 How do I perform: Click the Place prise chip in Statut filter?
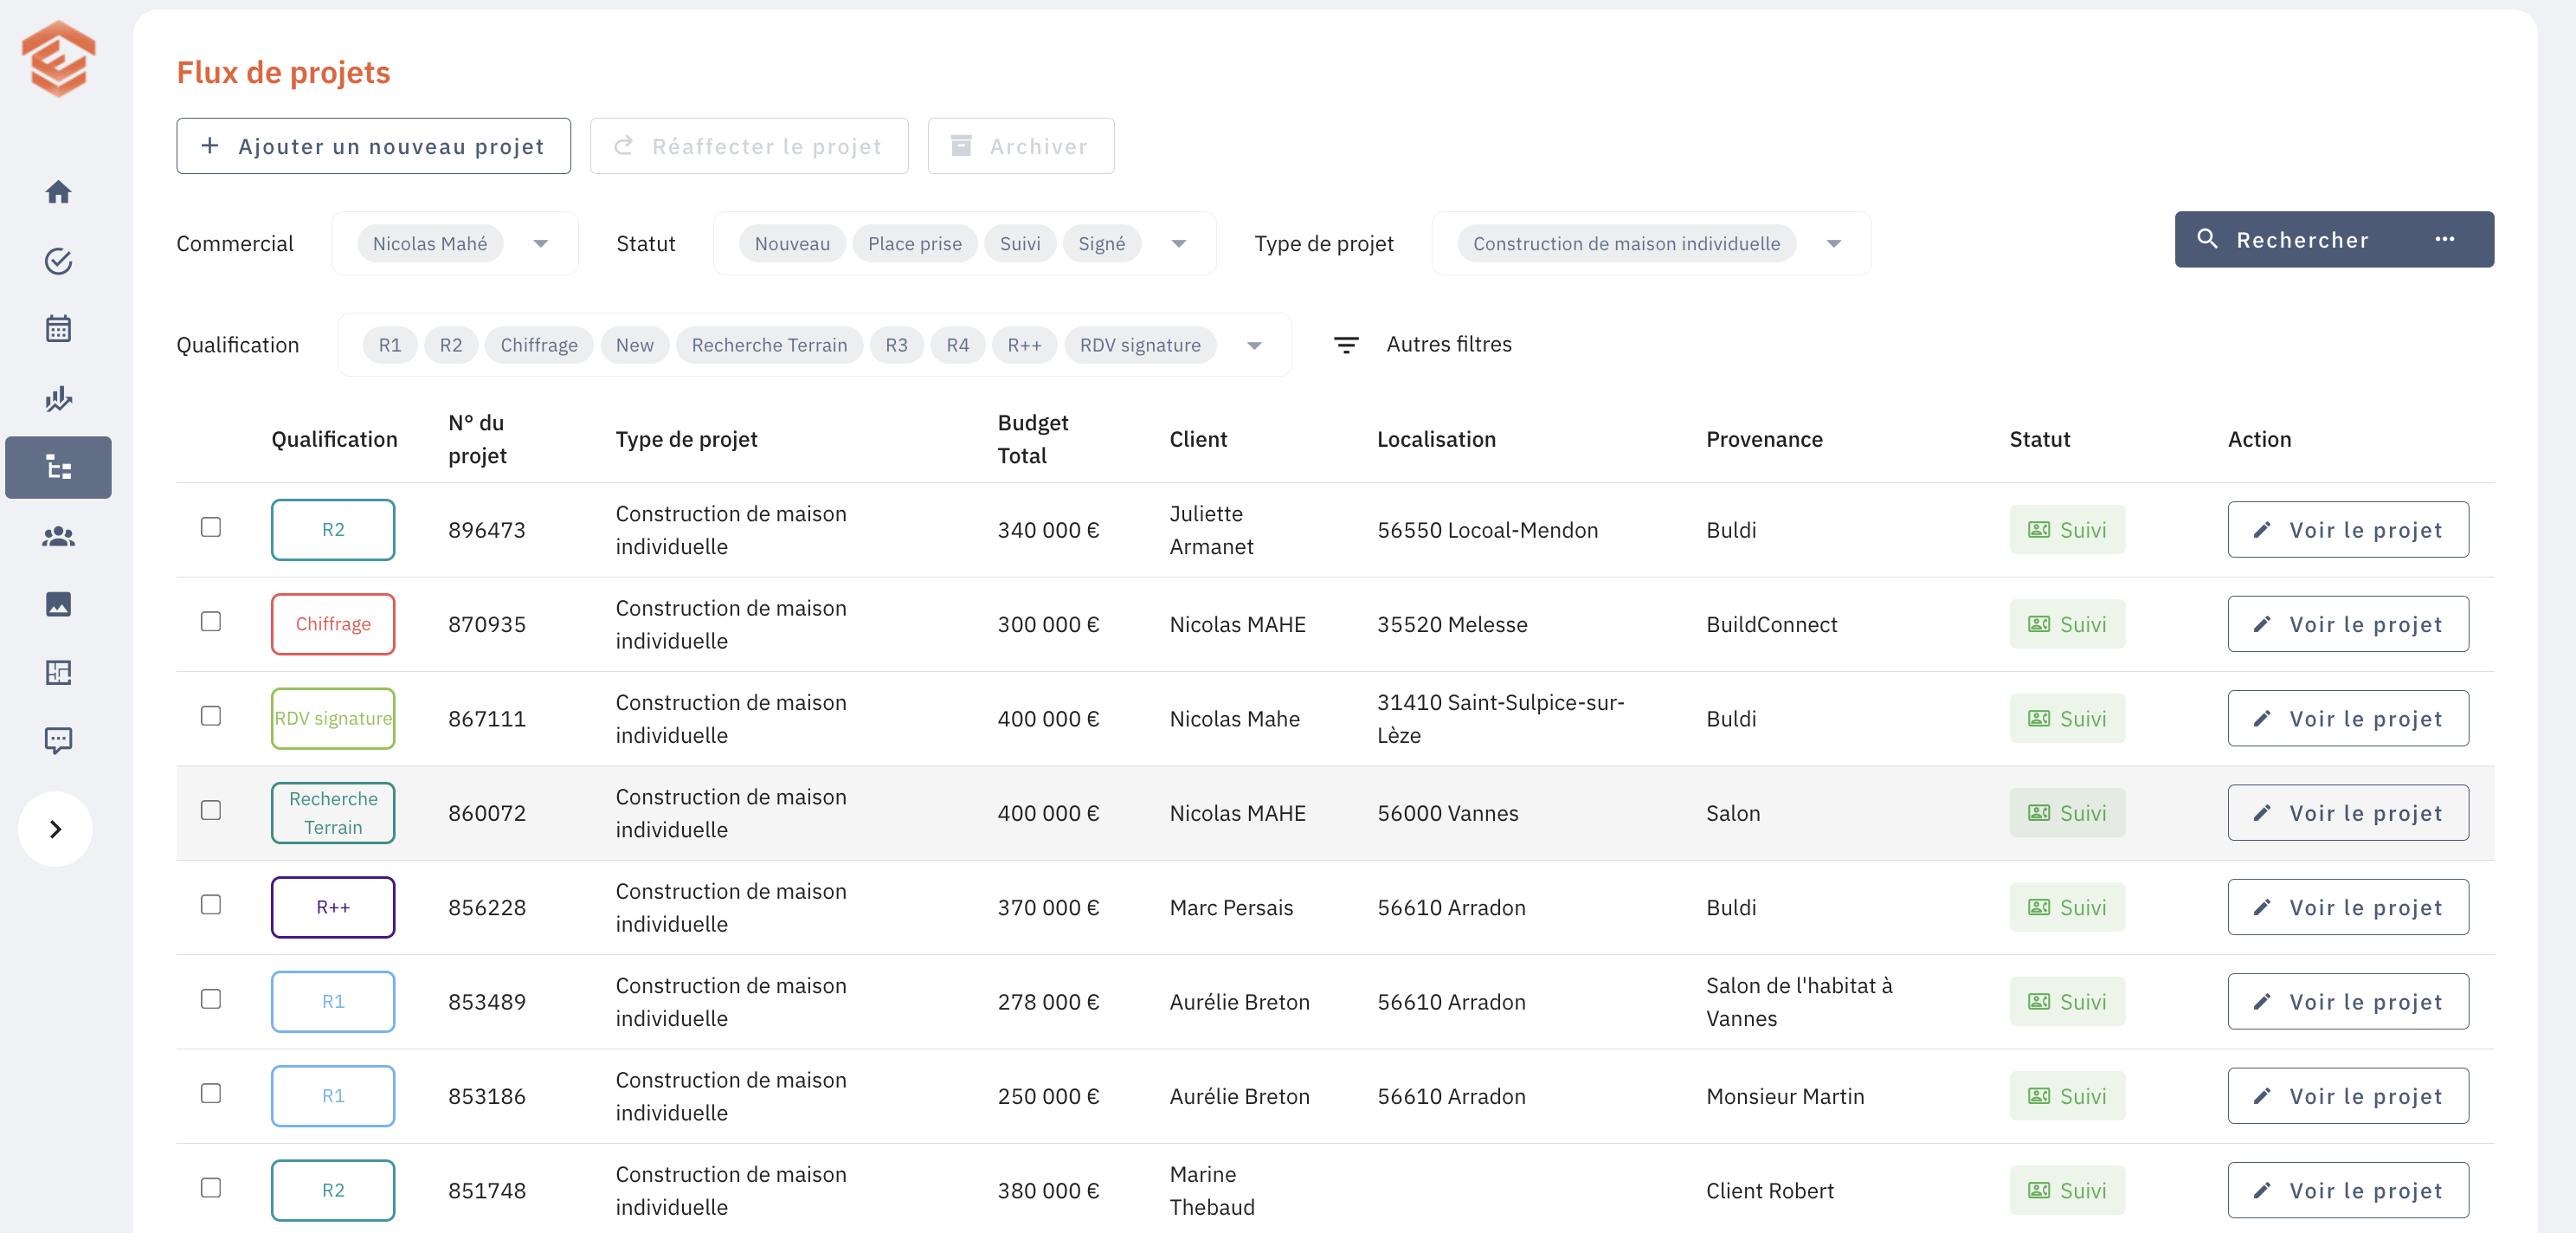[914, 243]
